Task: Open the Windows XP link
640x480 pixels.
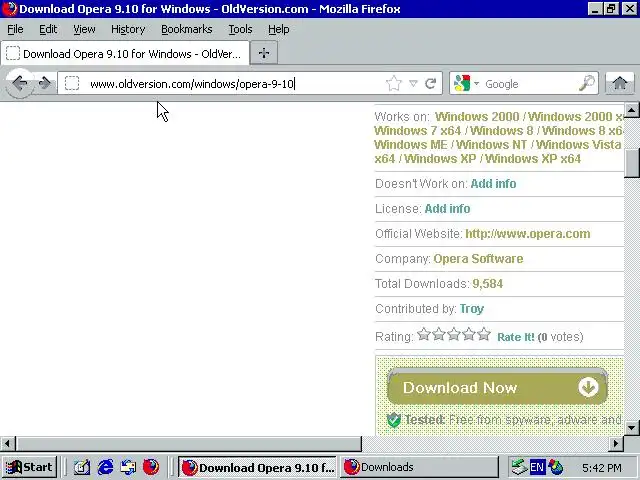Action: point(440,158)
